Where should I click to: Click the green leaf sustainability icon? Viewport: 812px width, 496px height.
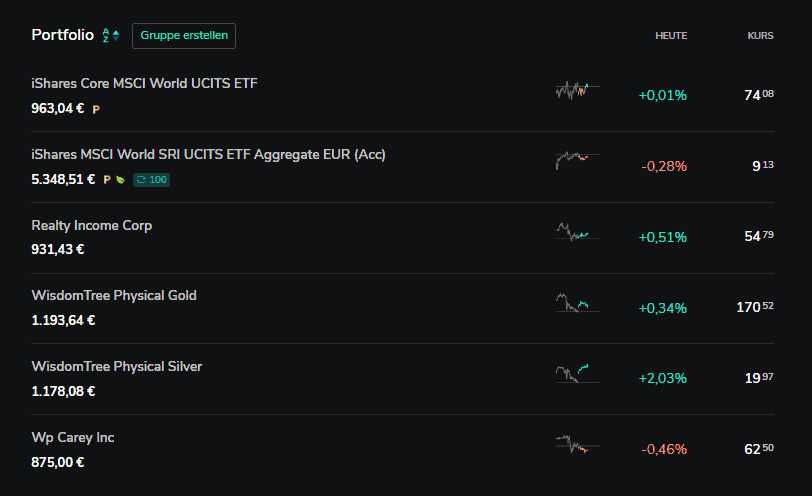[x=121, y=180]
